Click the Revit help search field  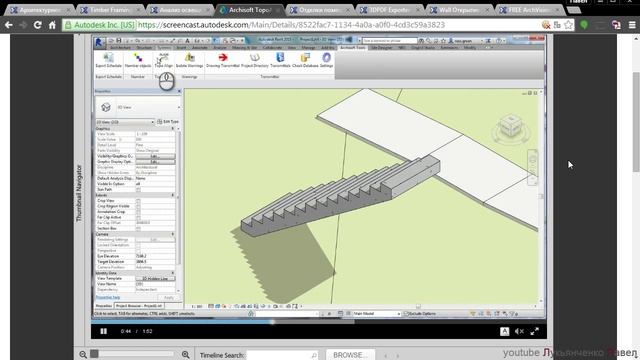click(x=389, y=41)
